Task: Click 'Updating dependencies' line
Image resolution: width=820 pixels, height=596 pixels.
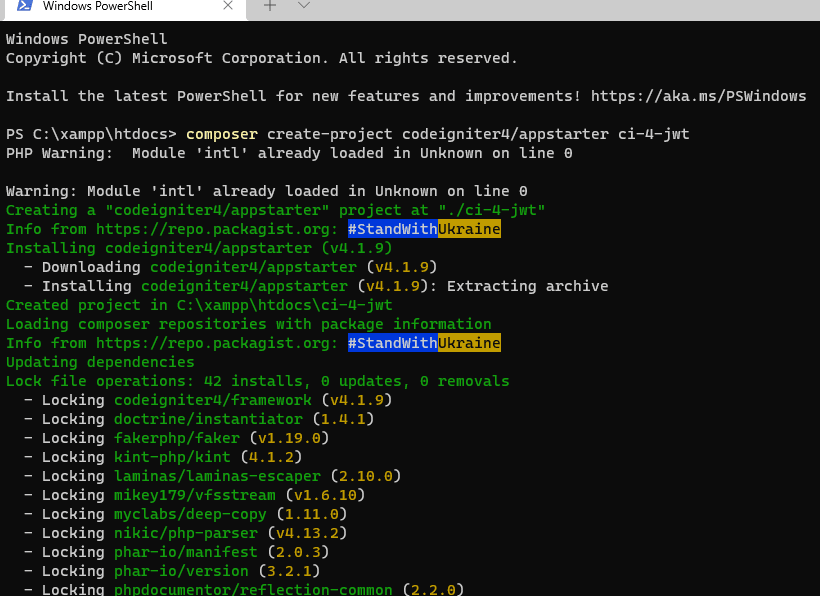Action: click(x=100, y=362)
